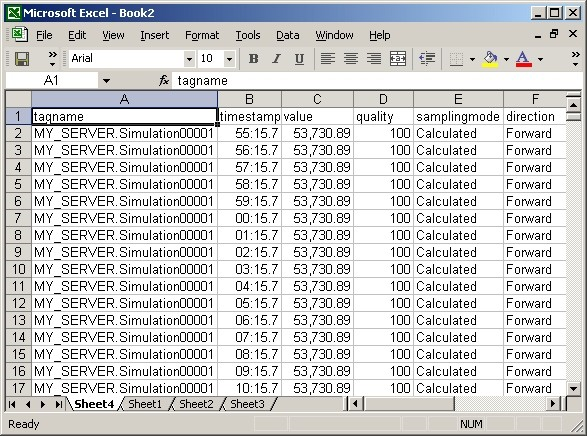Apply the red font color
Viewport: 587px width, 436px height.
(523, 59)
